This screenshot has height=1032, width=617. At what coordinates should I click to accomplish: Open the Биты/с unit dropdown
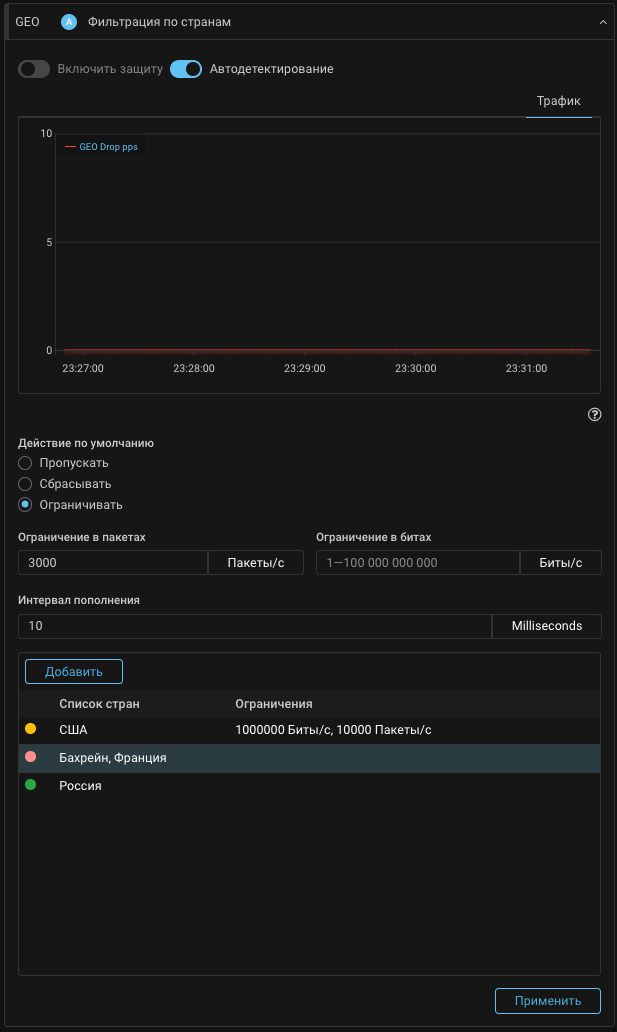coord(560,563)
